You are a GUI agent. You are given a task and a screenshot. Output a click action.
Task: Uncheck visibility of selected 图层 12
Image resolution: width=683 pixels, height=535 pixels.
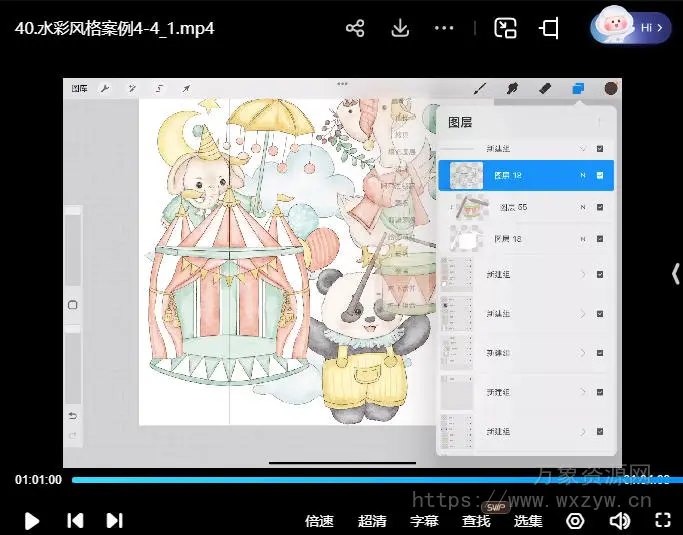(x=600, y=175)
